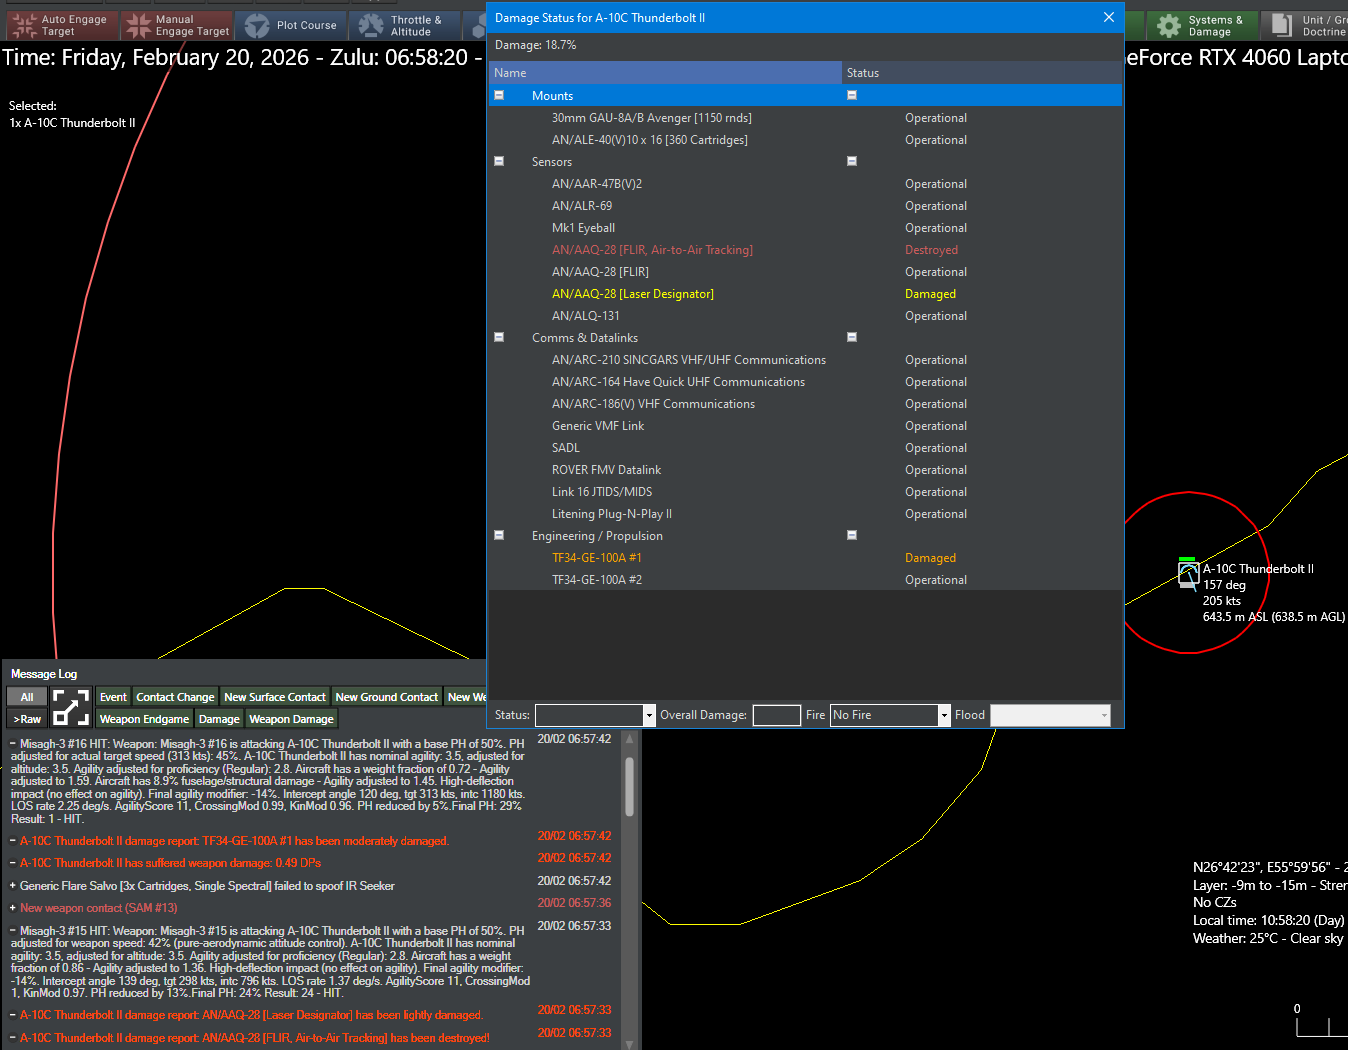The height and width of the screenshot is (1050, 1348).
Task: Select the destroyed AN/AAQ-28 Air-to-Air Tracking row
Action: point(805,250)
